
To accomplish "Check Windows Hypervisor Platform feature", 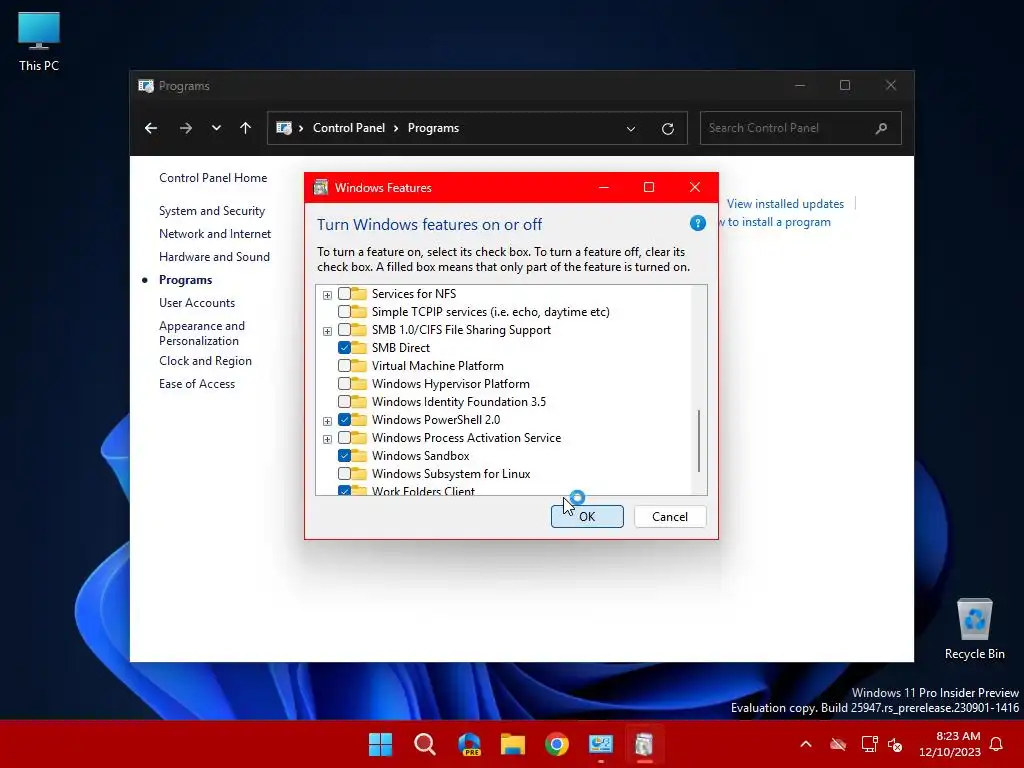I will (344, 383).
